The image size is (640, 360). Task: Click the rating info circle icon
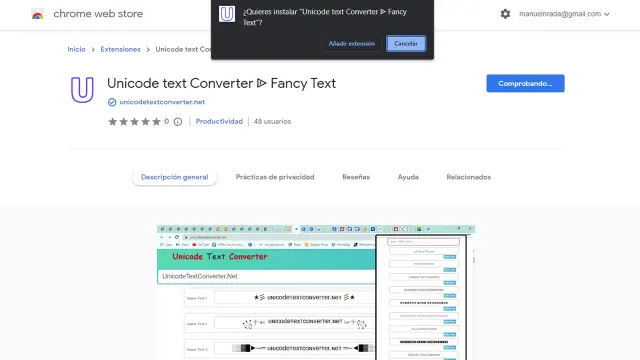point(178,122)
